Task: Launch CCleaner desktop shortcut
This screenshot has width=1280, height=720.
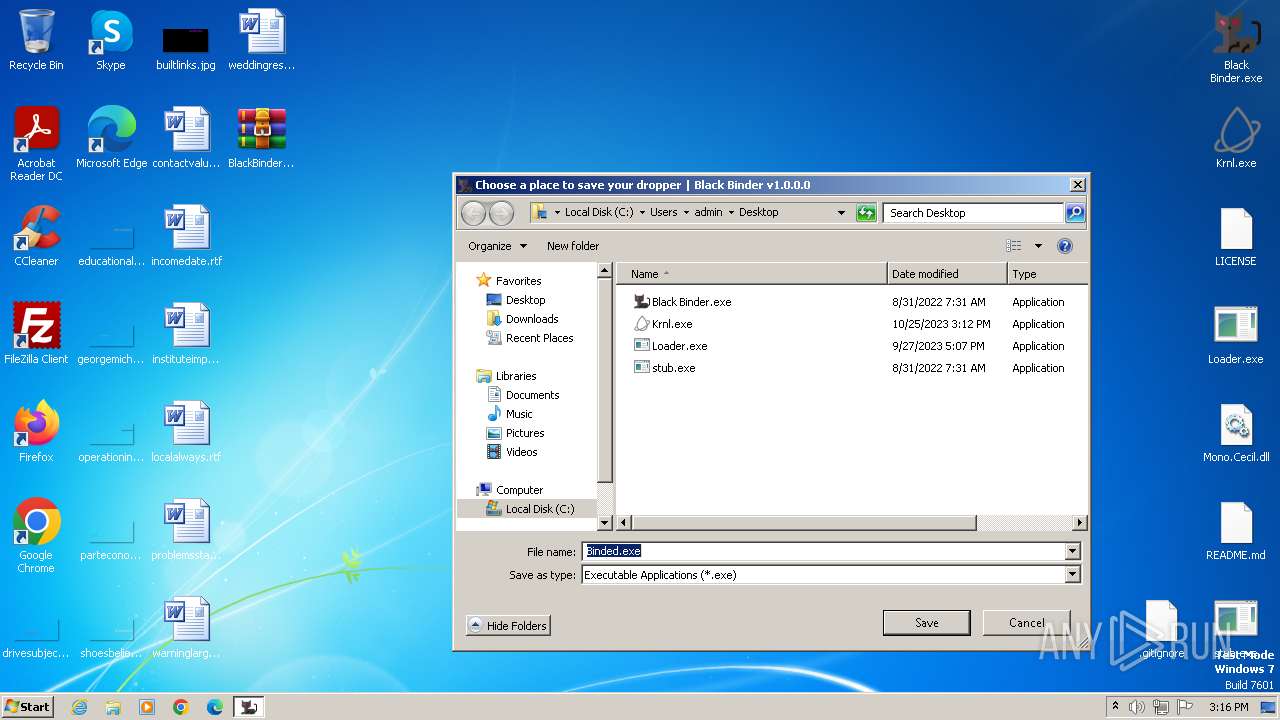Action: point(36,237)
